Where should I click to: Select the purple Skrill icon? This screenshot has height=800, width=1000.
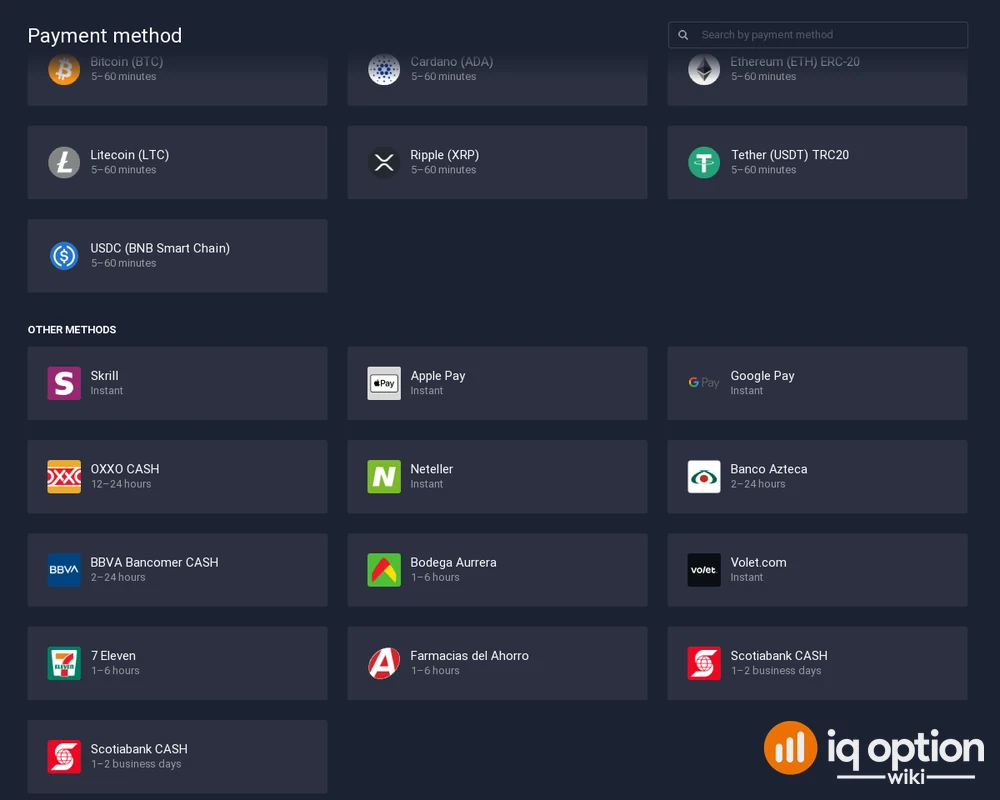[64, 383]
